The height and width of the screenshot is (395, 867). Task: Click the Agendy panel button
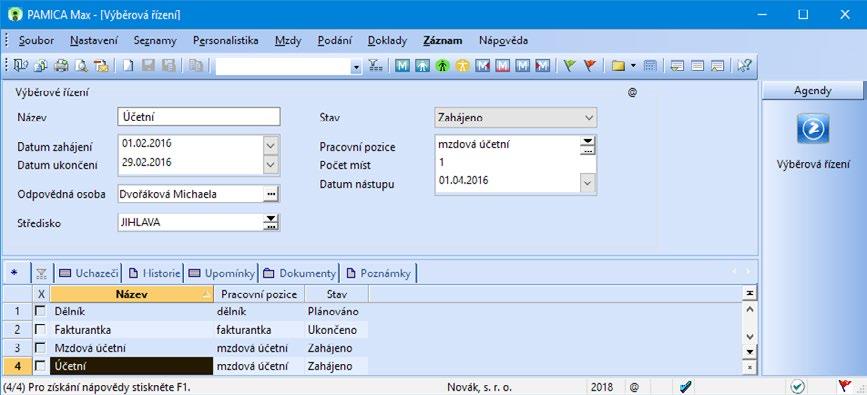coord(812,91)
